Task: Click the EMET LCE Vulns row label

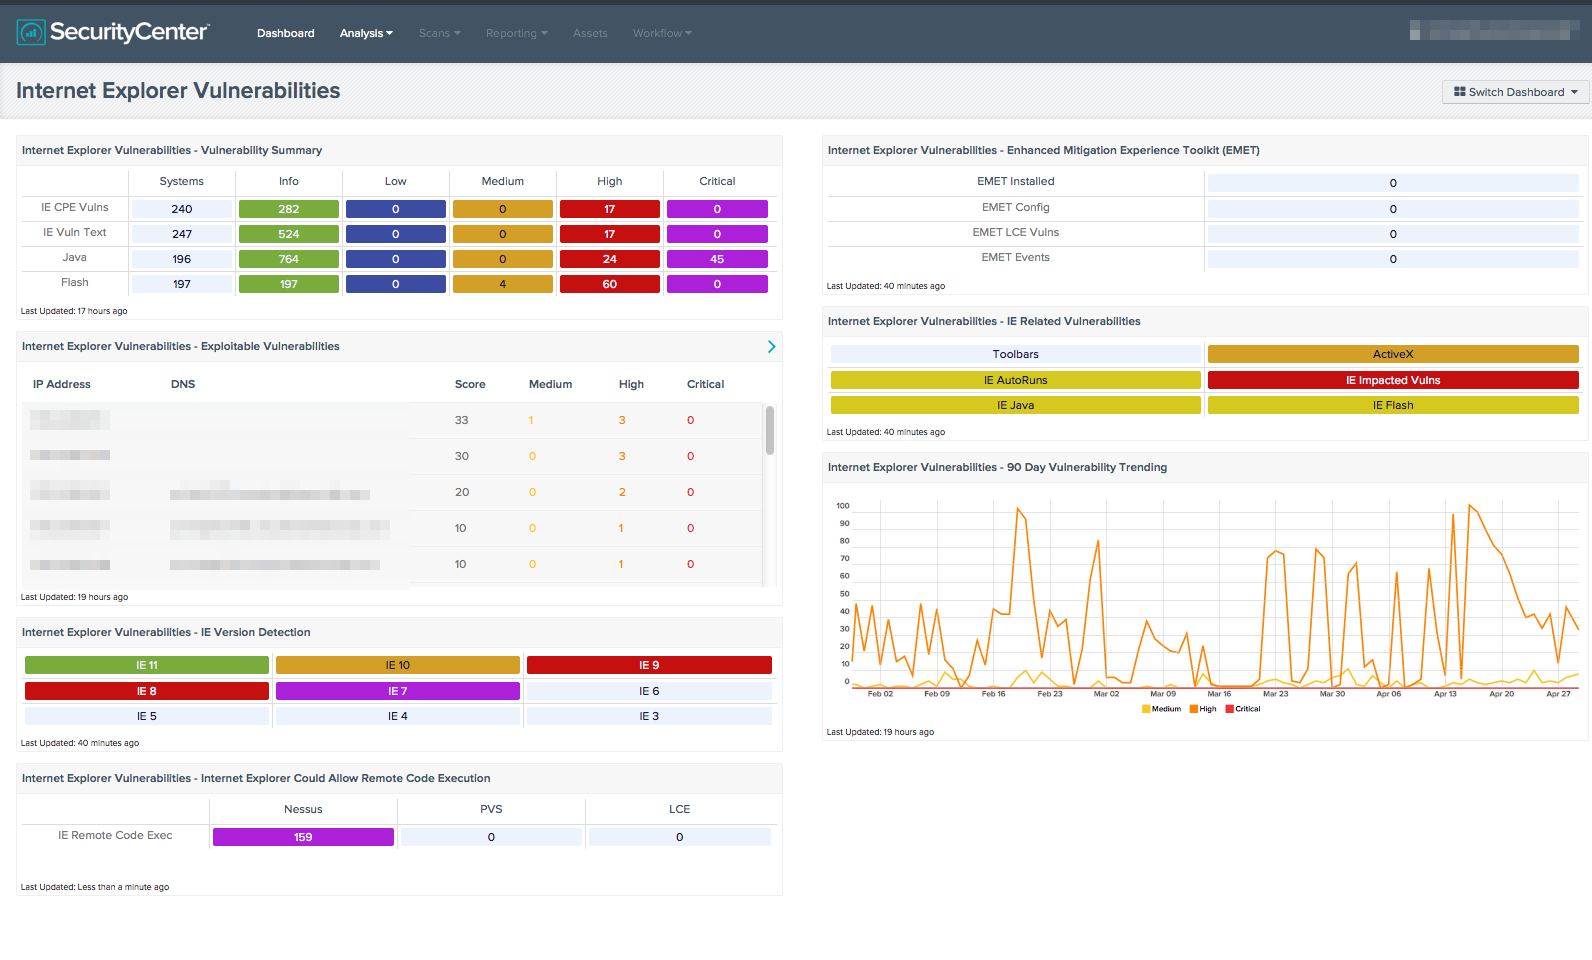Action: tap(1016, 232)
